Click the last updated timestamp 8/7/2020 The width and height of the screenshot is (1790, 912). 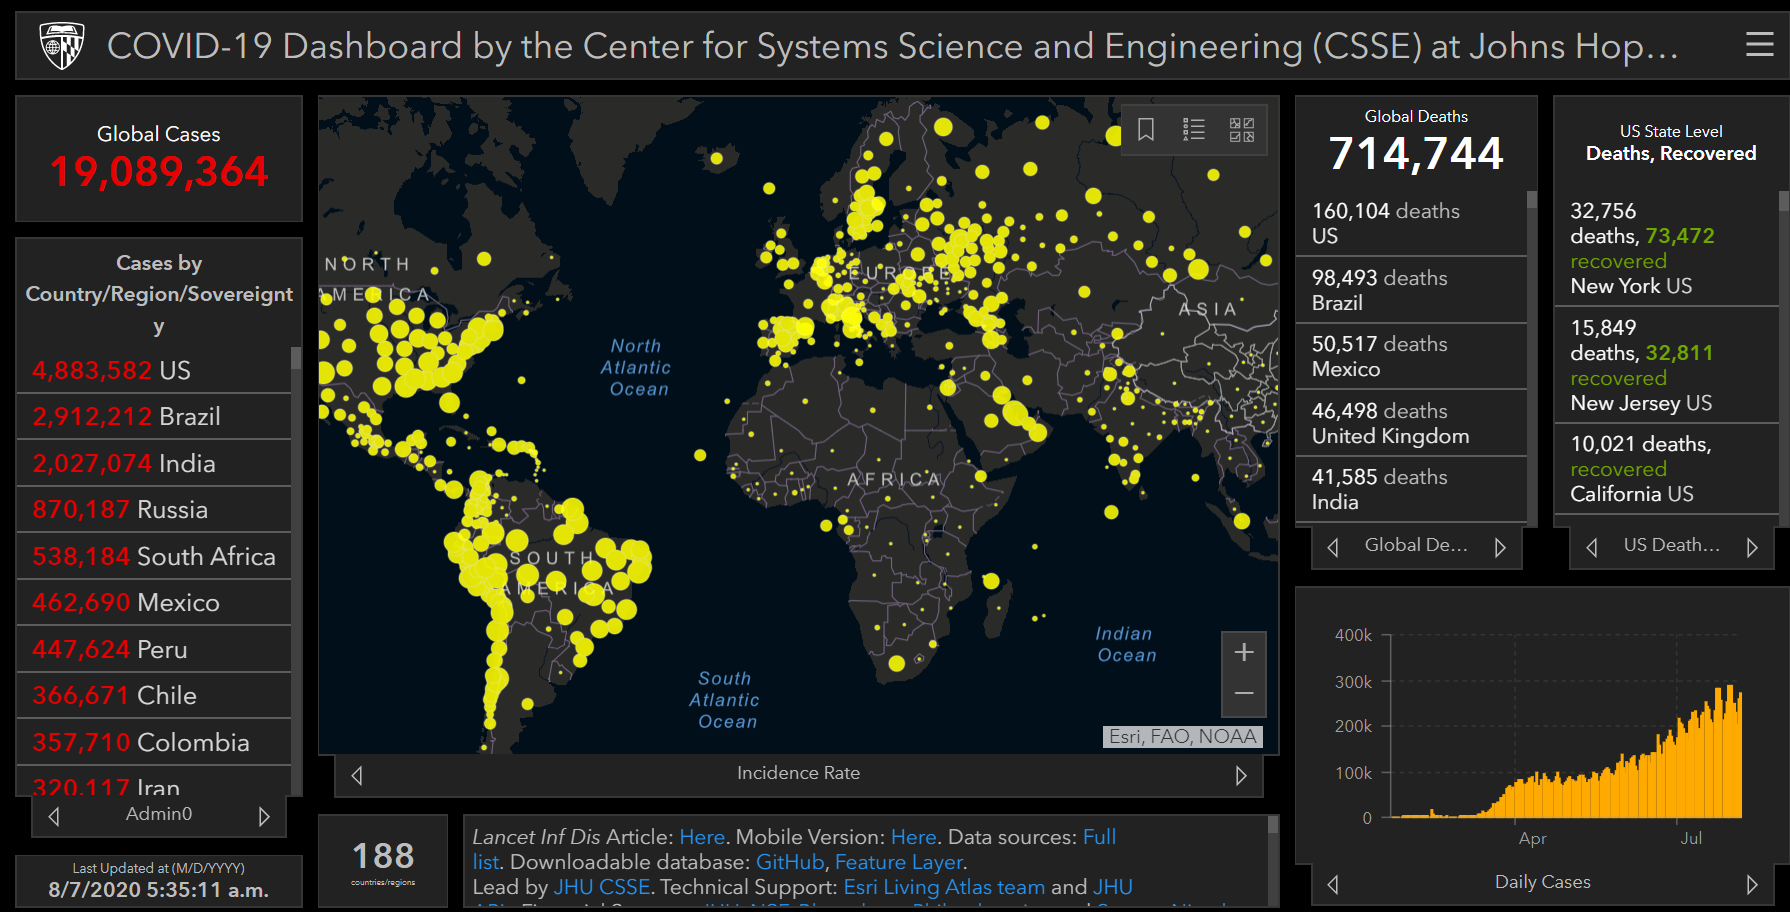159,890
